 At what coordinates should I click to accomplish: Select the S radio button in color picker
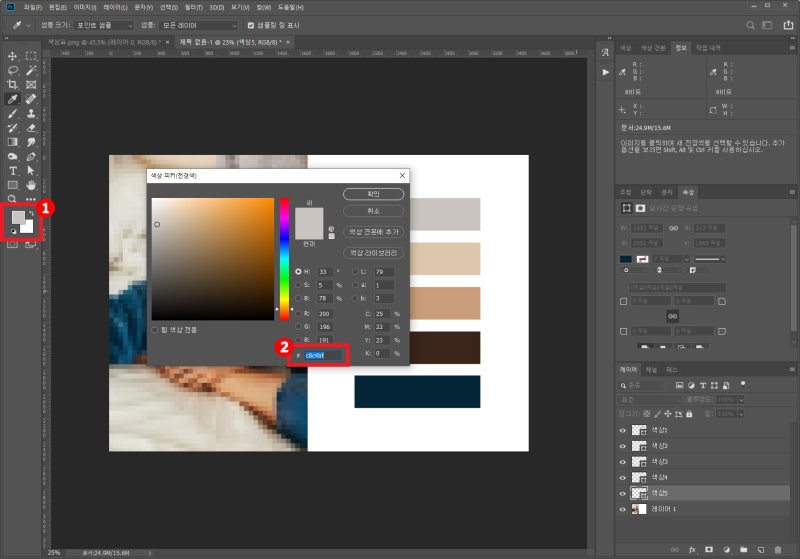[298, 285]
